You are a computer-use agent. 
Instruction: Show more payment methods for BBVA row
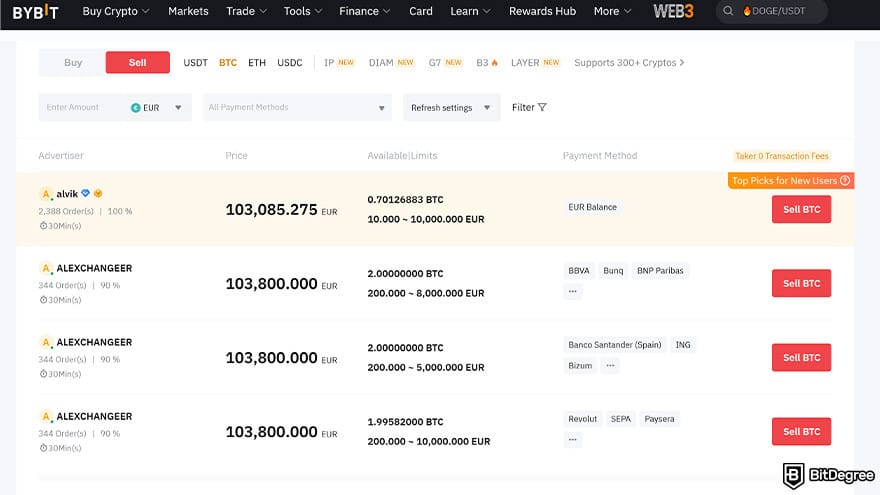click(x=572, y=291)
